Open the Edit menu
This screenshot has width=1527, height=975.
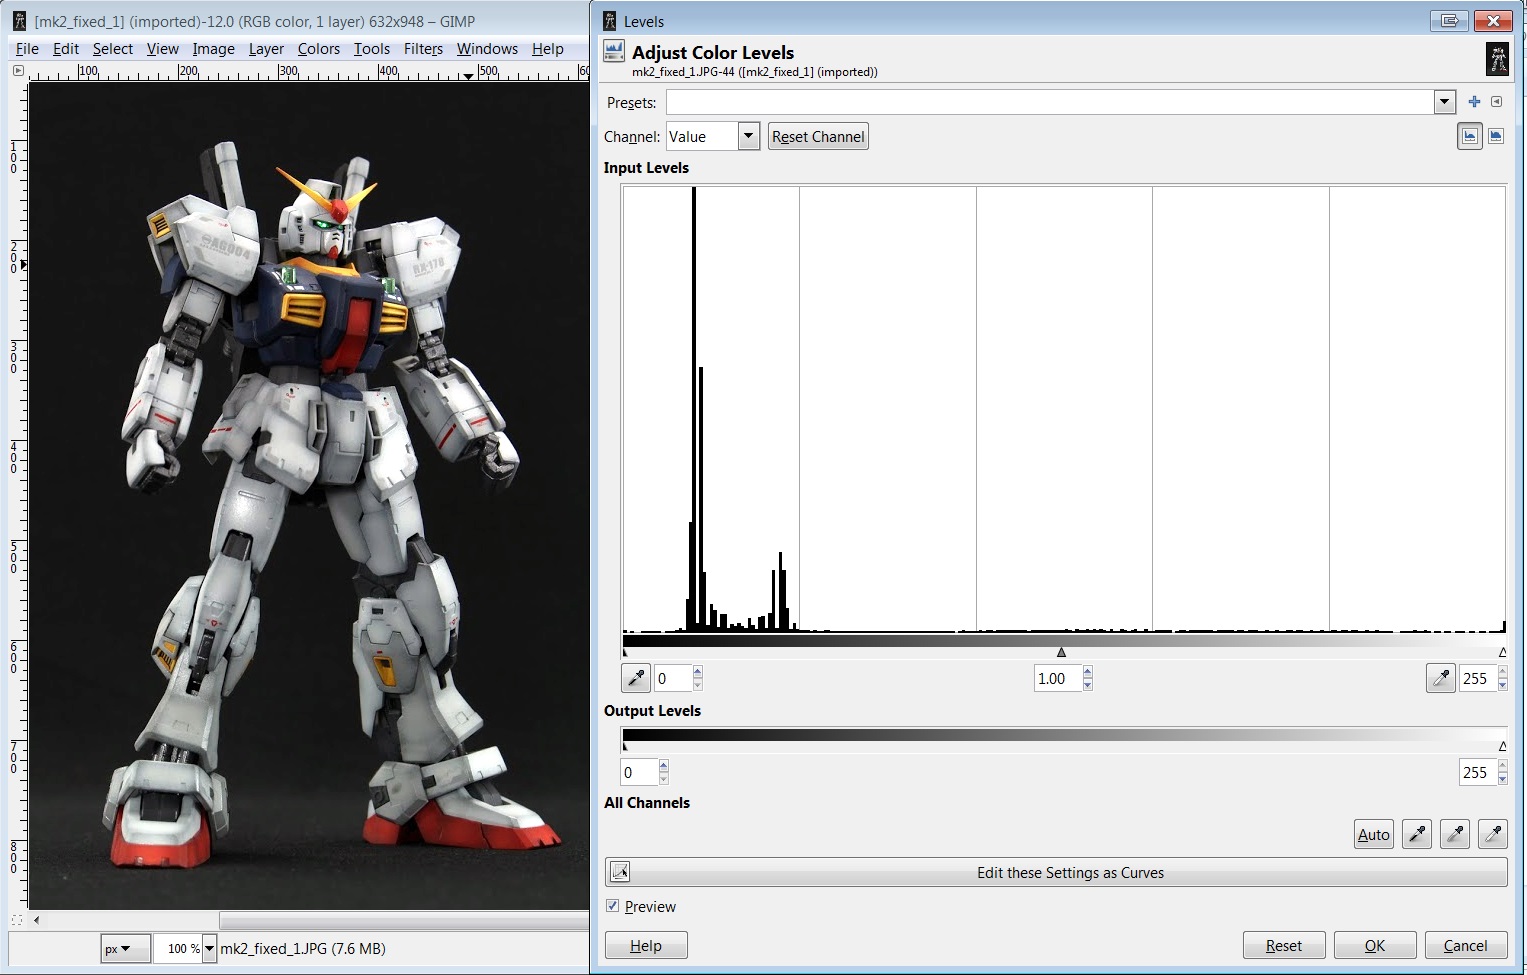click(x=66, y=49)
